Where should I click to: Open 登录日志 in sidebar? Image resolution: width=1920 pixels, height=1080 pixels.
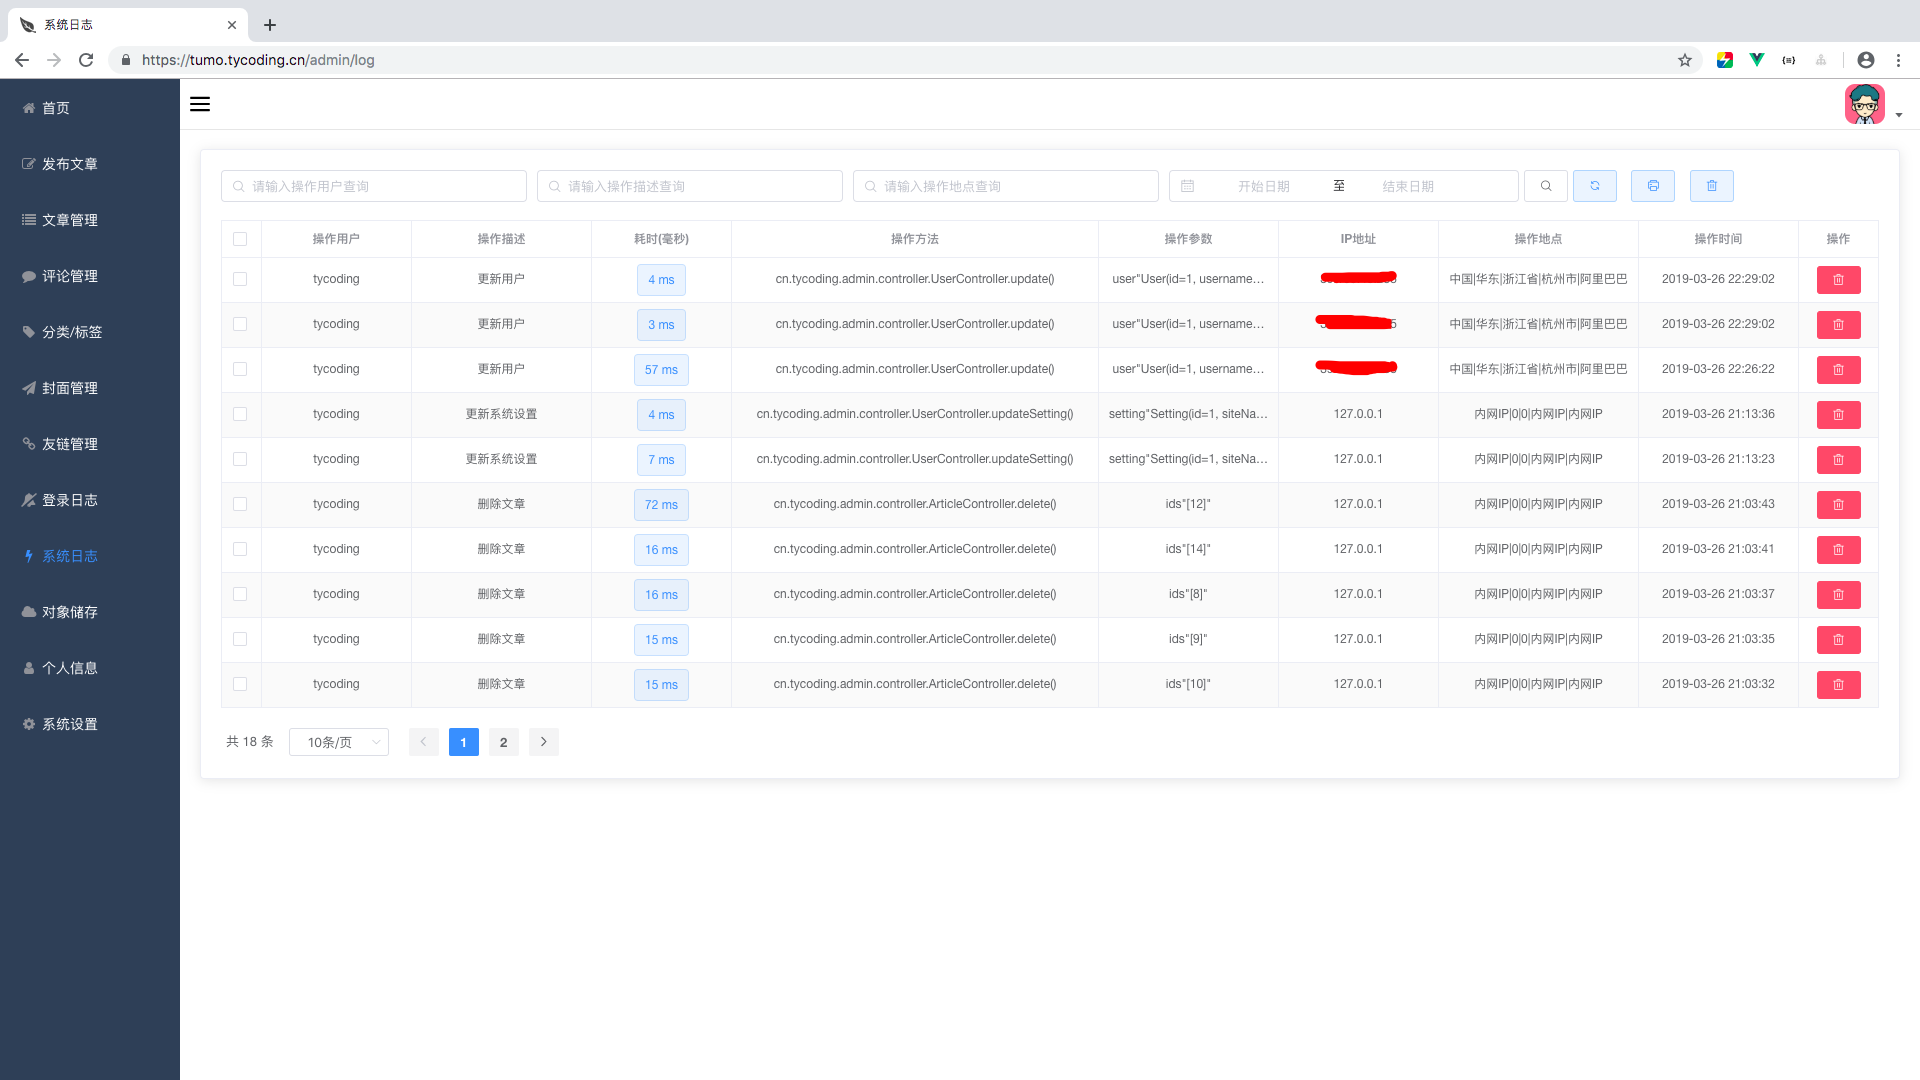[x=69, y=500]
